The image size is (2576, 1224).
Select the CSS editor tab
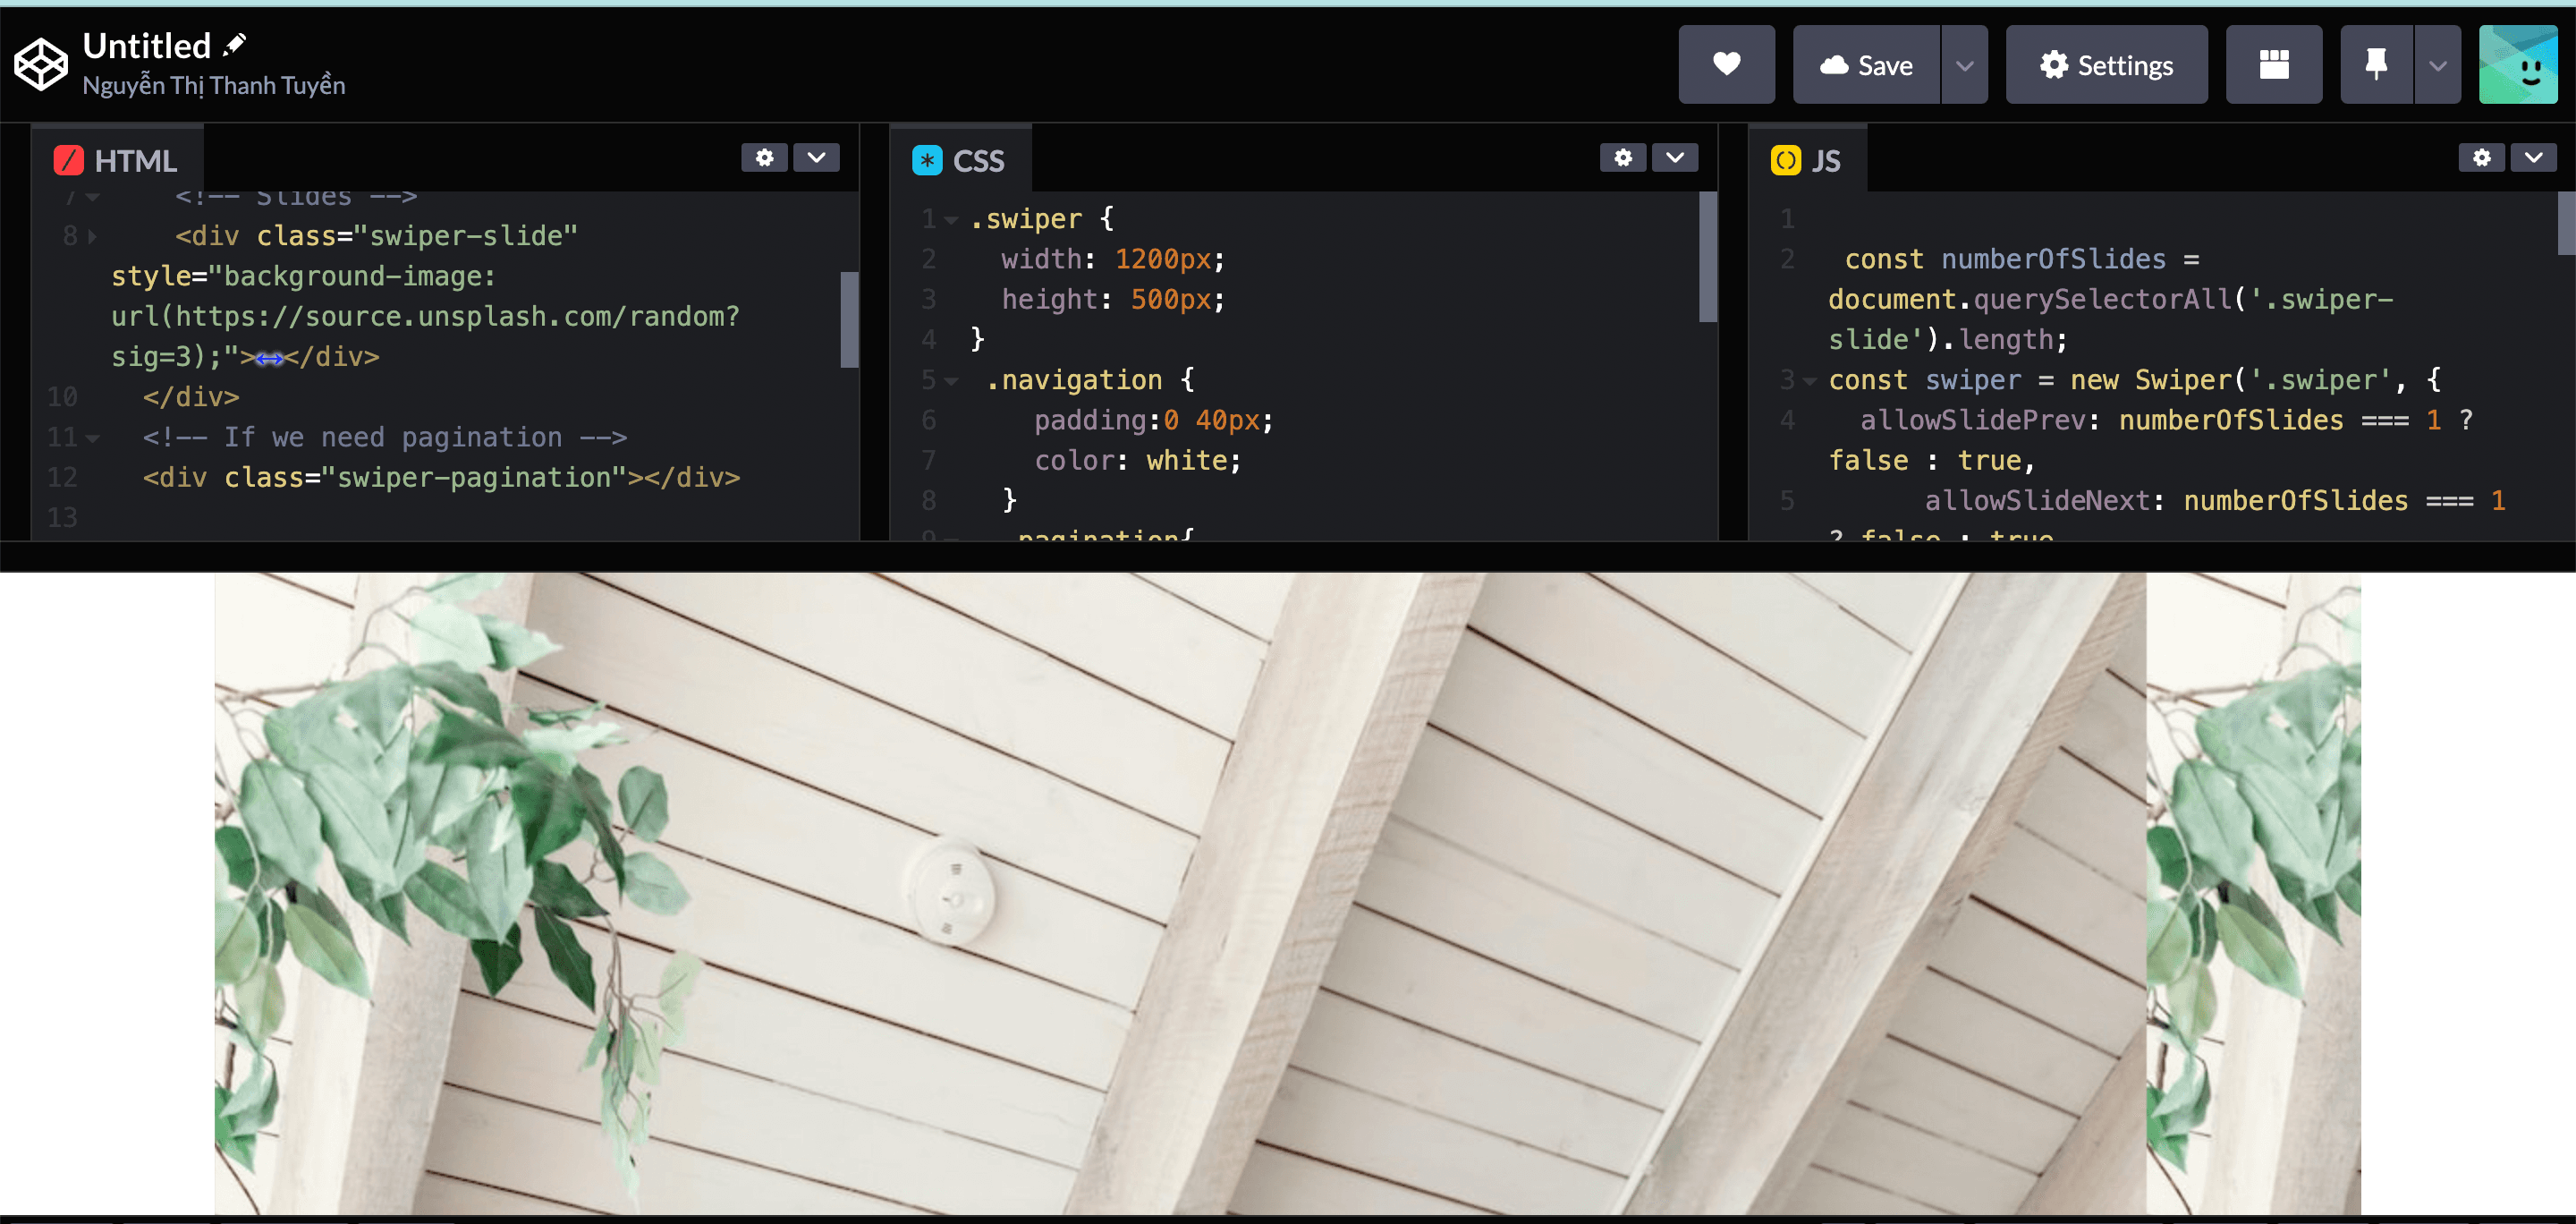point(958,160)
